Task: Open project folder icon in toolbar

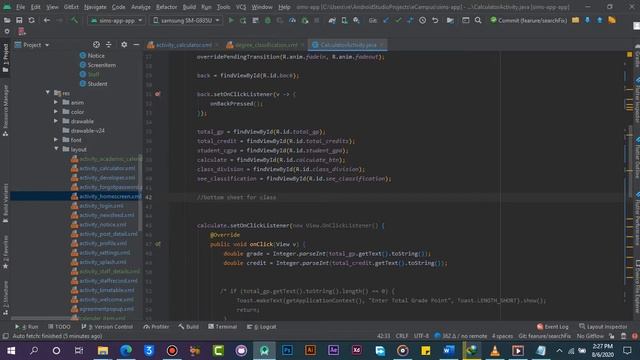Action: click(x=7, y=20)
